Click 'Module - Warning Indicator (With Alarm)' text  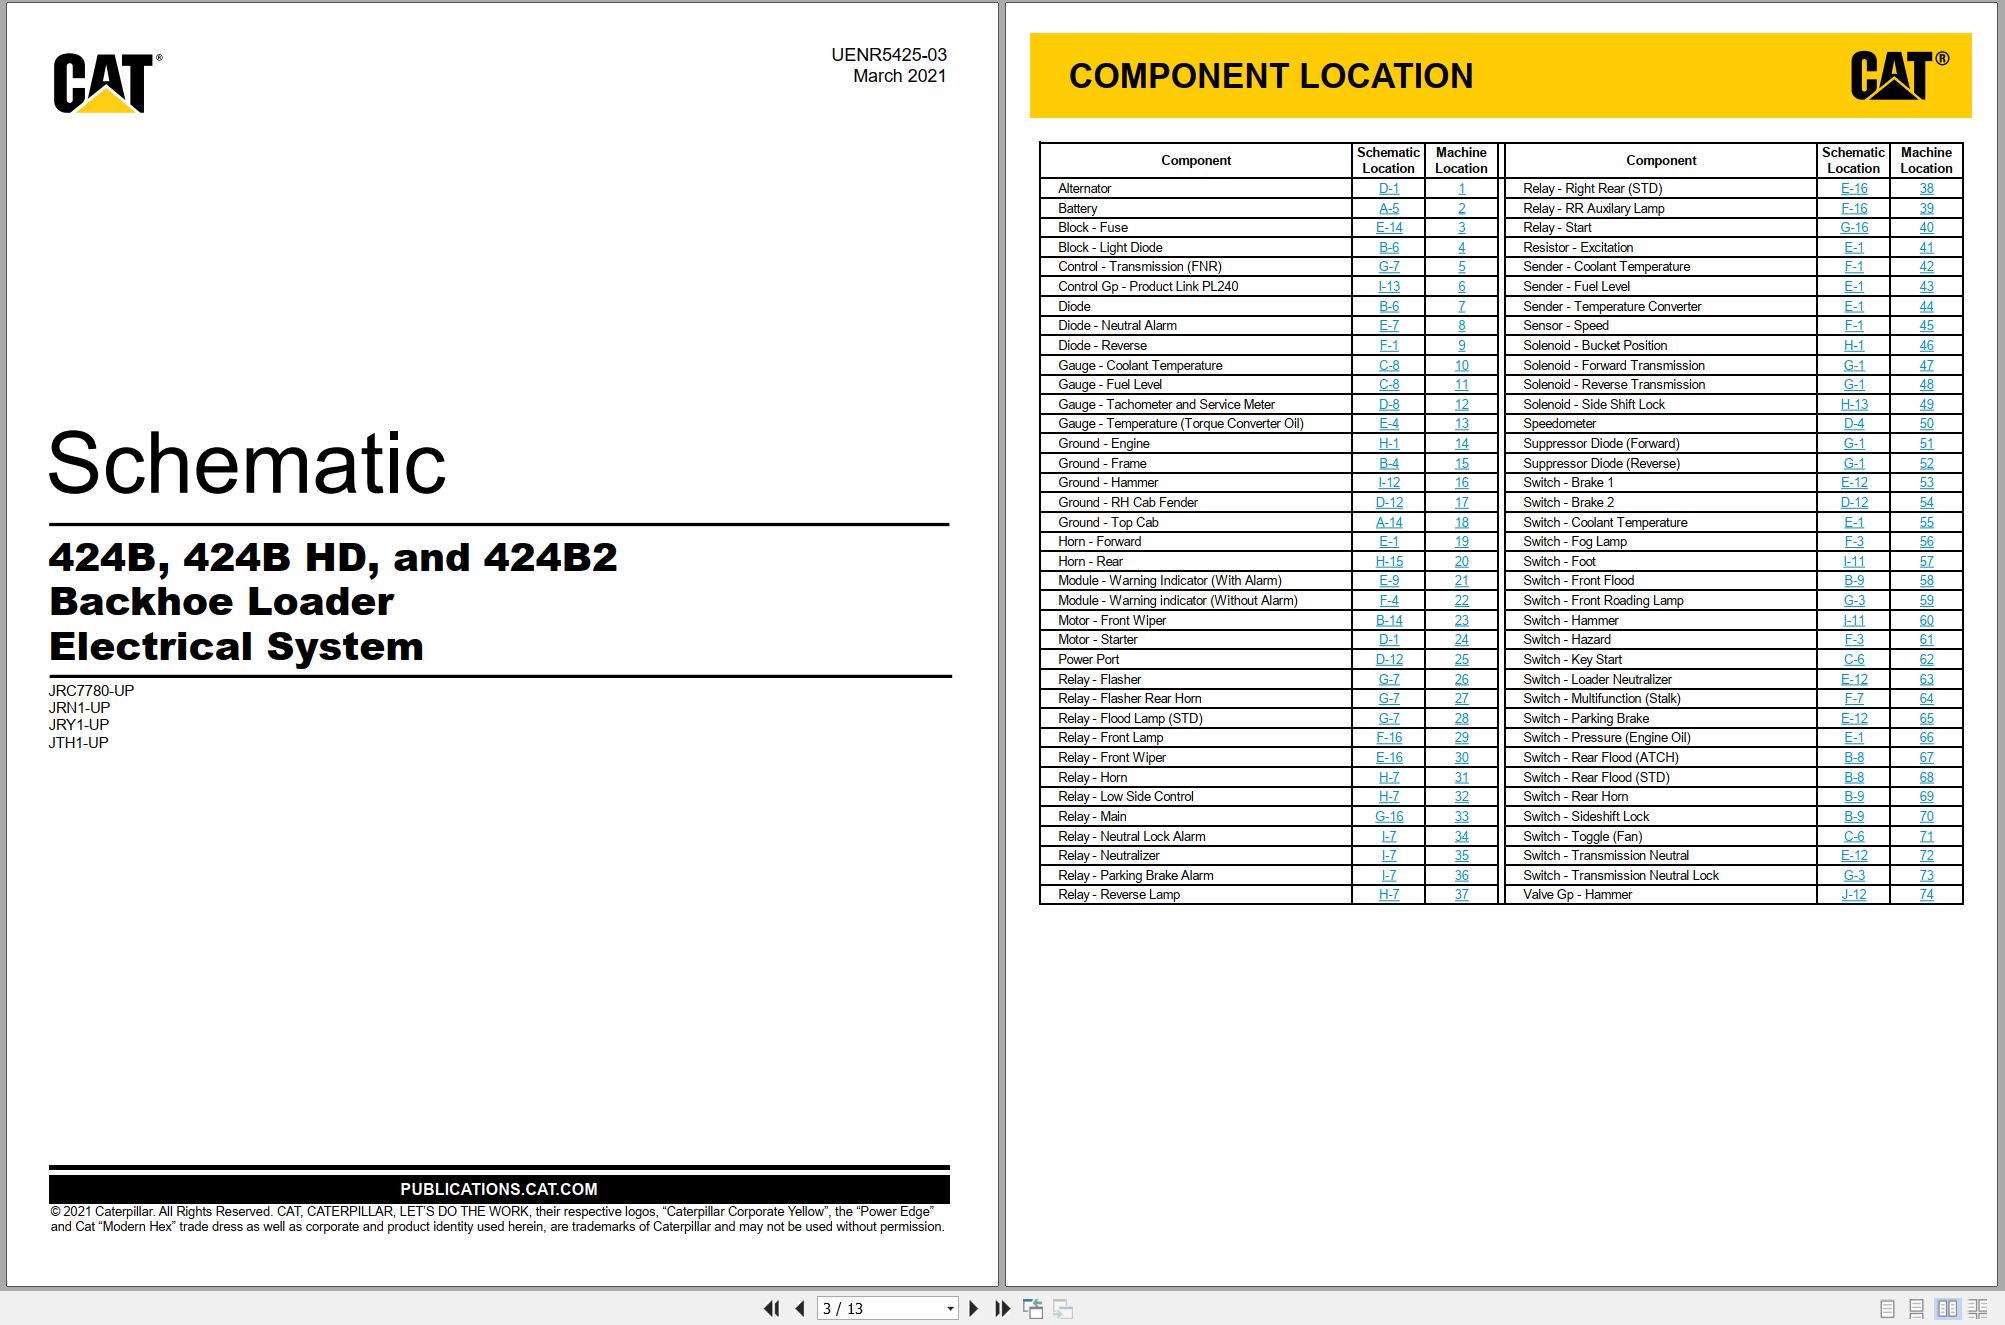pyautogui.click(x=1169, y=580)
